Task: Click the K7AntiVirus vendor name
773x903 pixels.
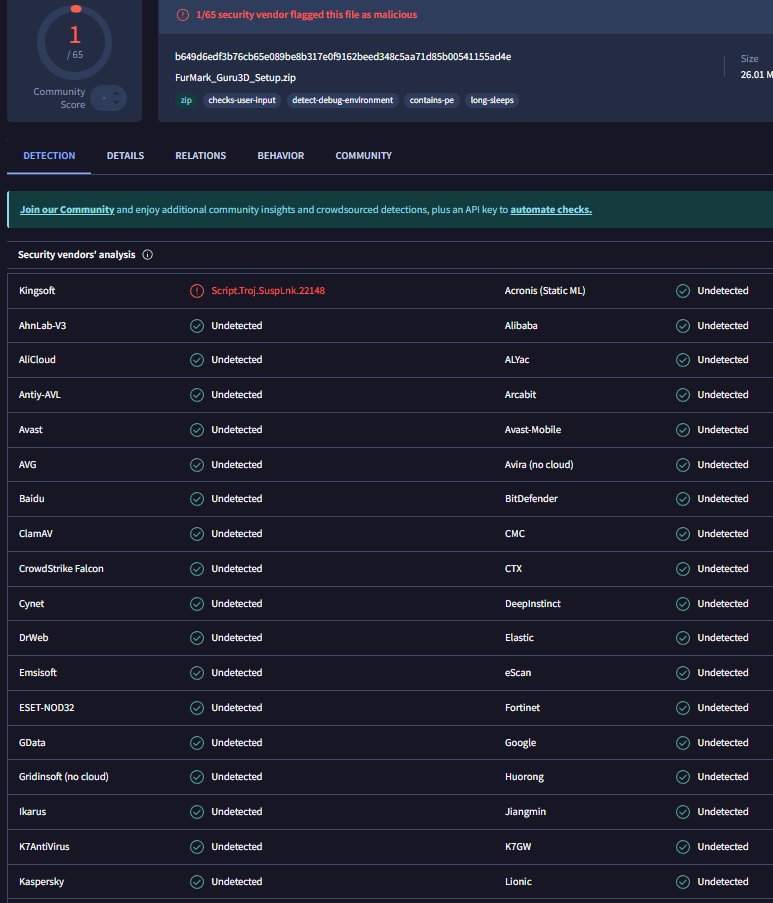Action: coord(44,847)
